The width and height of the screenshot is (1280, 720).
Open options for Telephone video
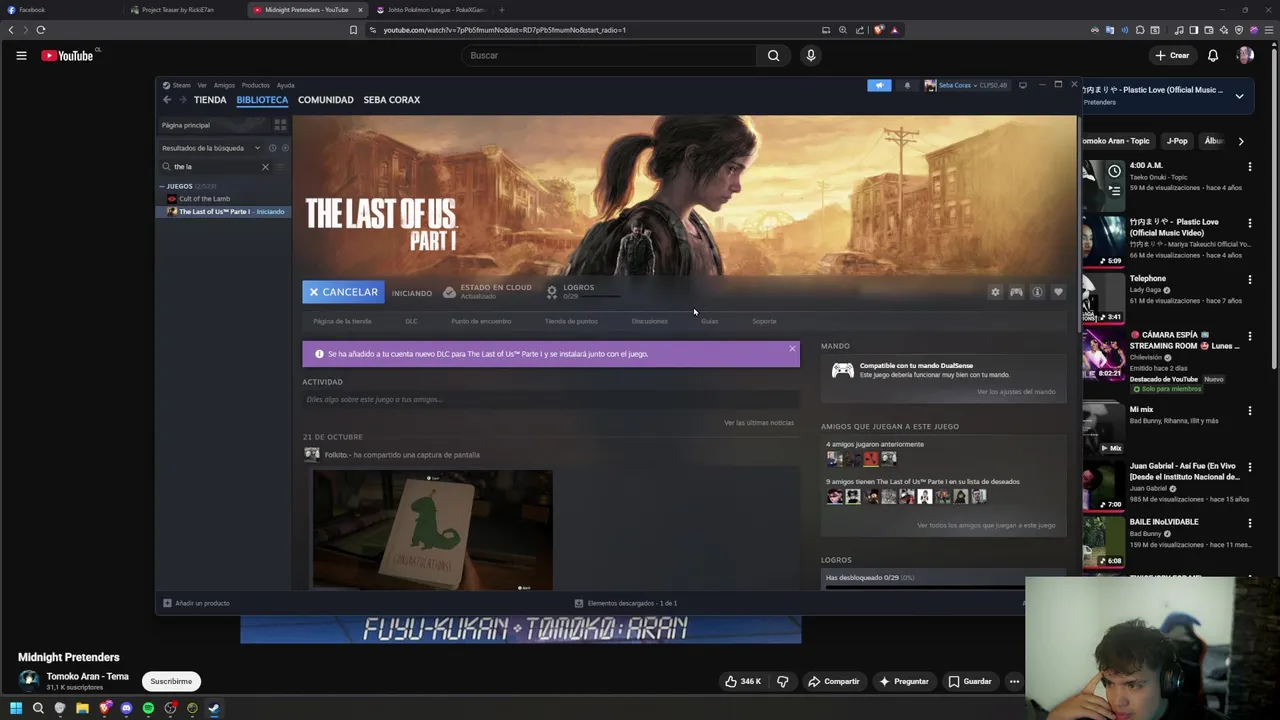1249,280
